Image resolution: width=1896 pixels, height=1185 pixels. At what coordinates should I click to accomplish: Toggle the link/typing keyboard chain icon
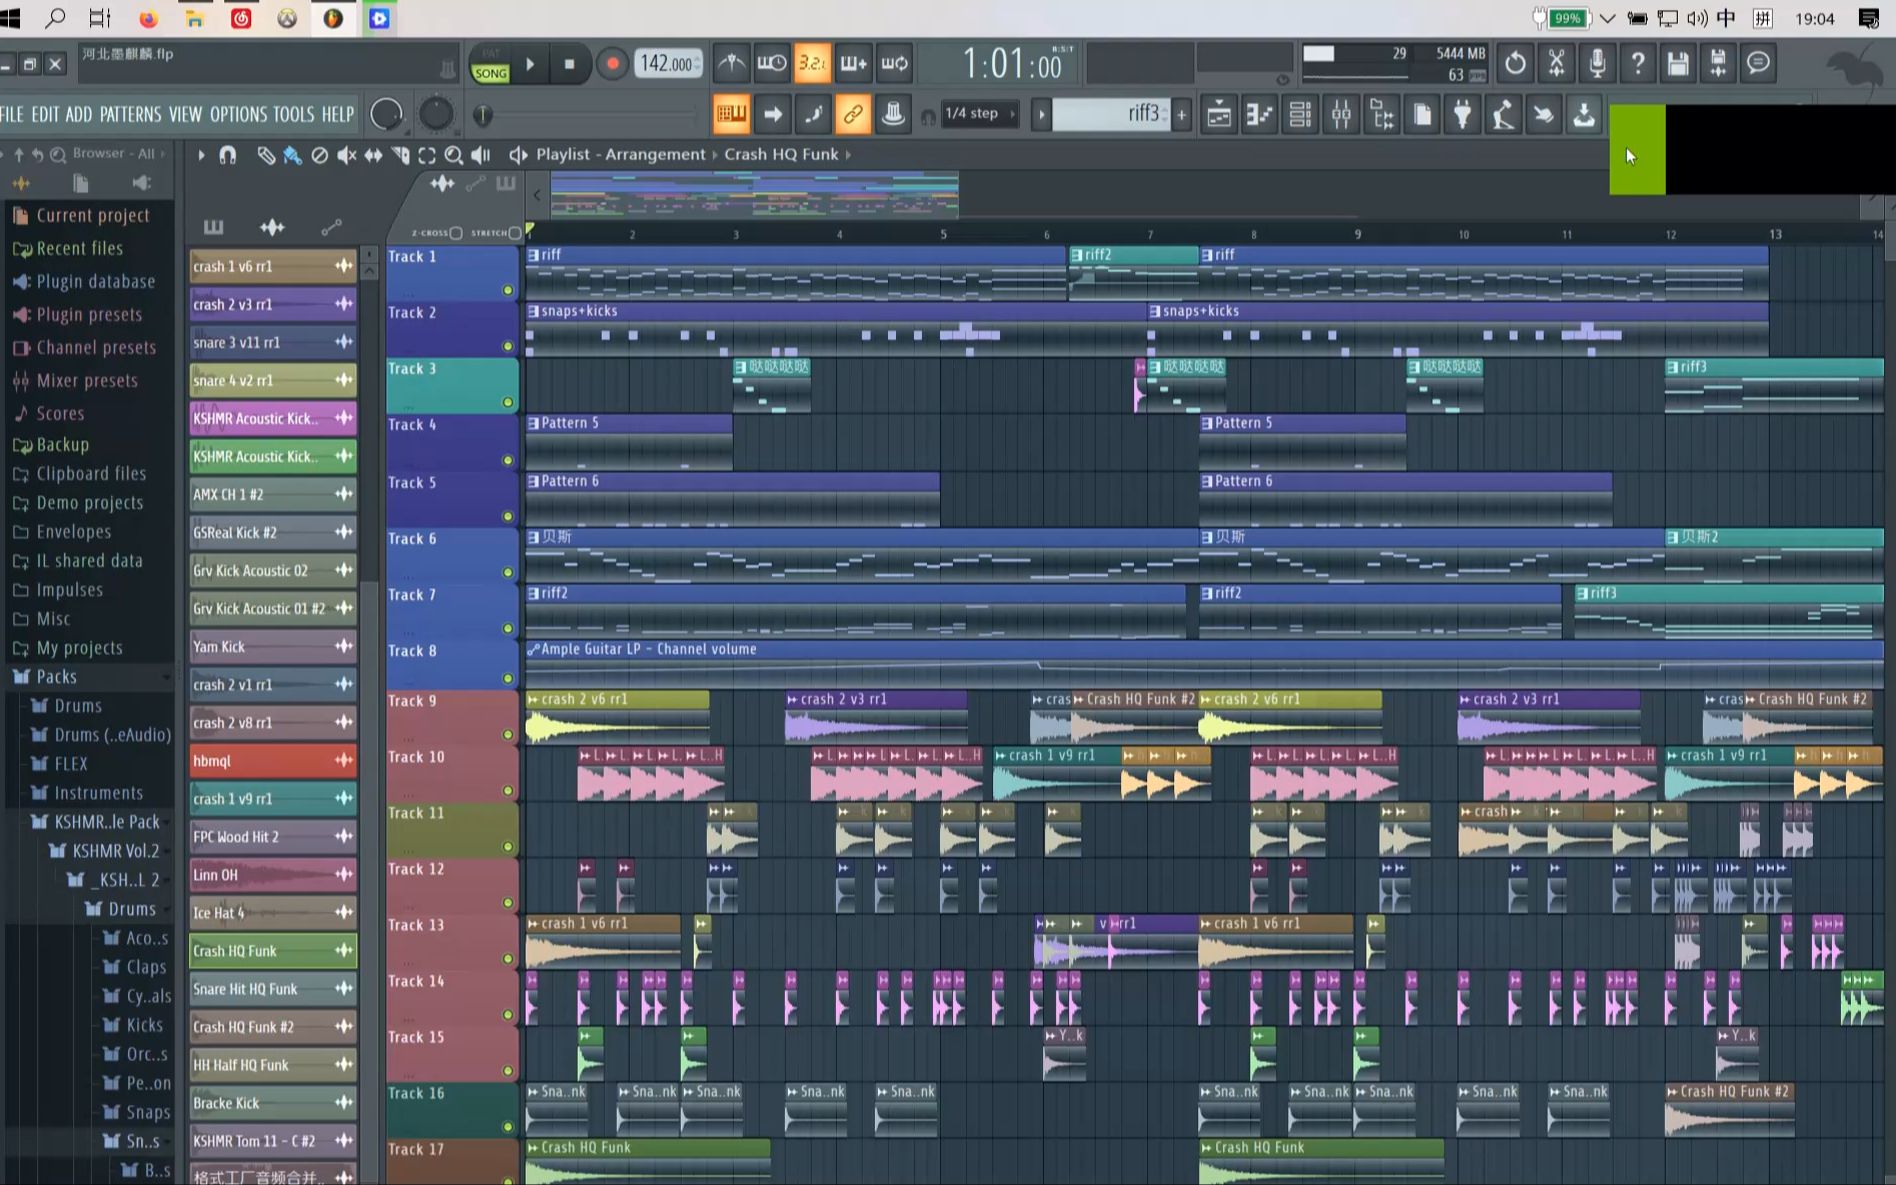(852, 115)
